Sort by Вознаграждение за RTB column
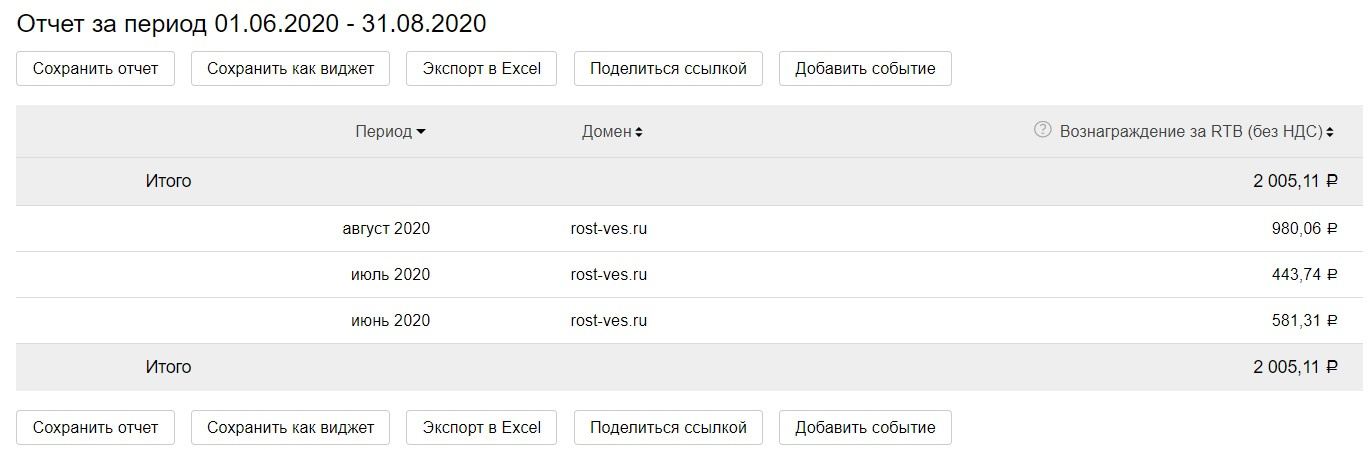 [1196, 132]
